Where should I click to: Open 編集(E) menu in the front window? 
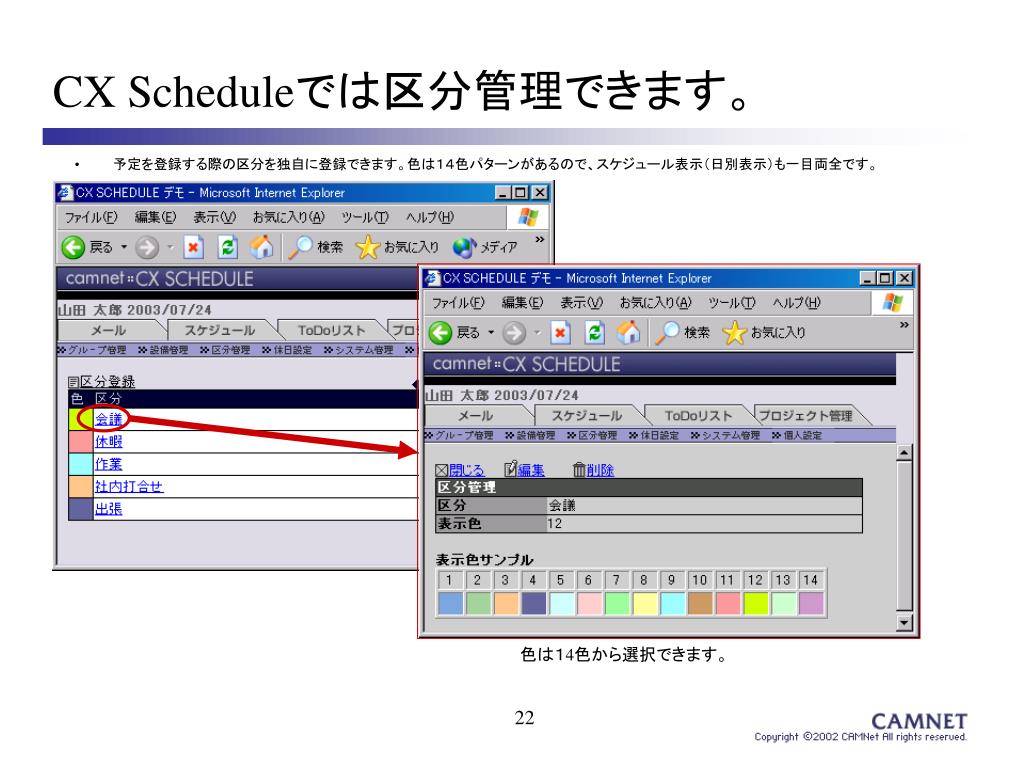coord(522,302)
